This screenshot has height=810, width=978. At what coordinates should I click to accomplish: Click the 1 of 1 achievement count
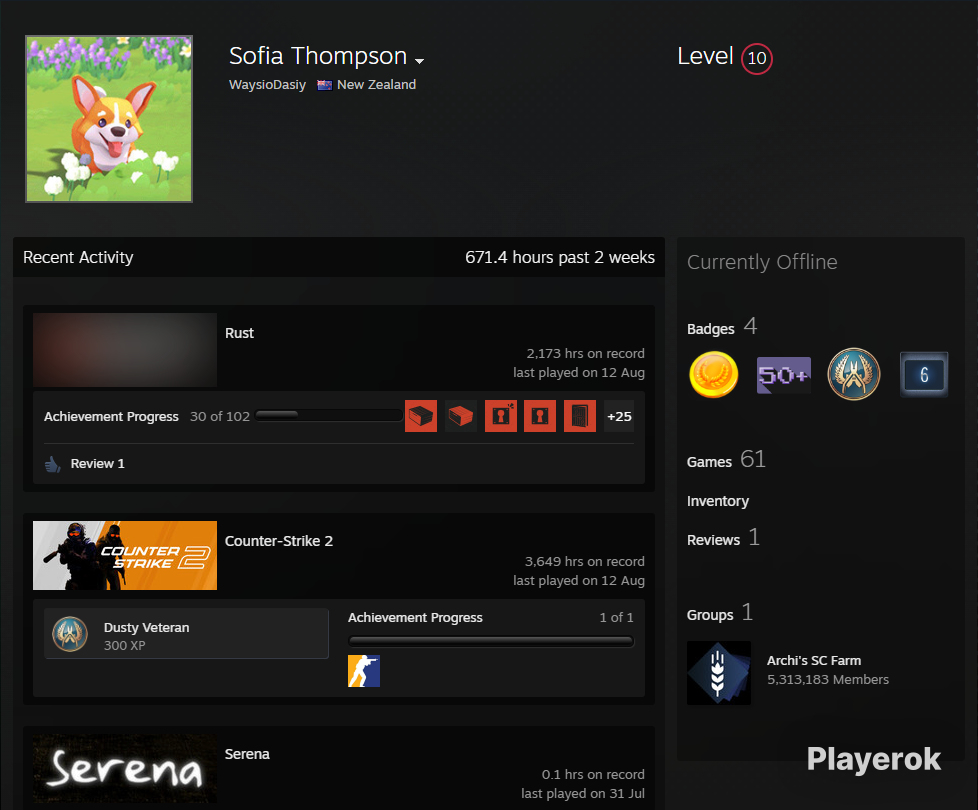(x=616, y=617)
